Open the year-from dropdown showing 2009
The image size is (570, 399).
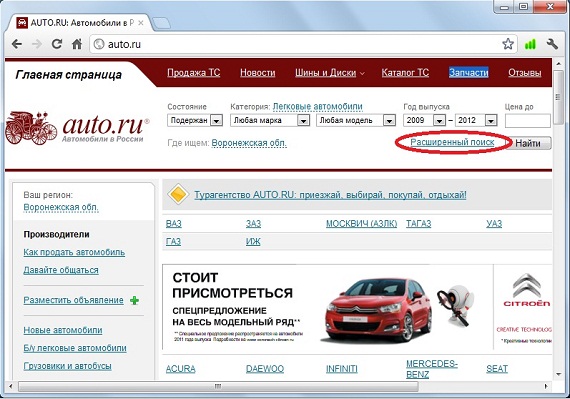(x=425, y=120)
